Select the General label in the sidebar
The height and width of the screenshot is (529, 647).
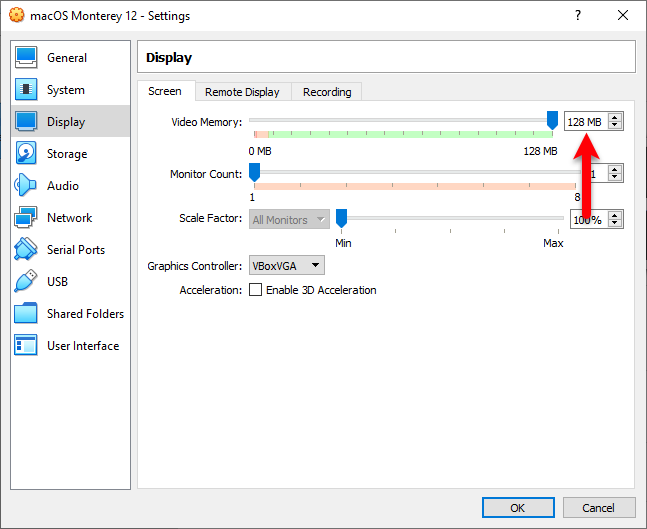point(67,58)
